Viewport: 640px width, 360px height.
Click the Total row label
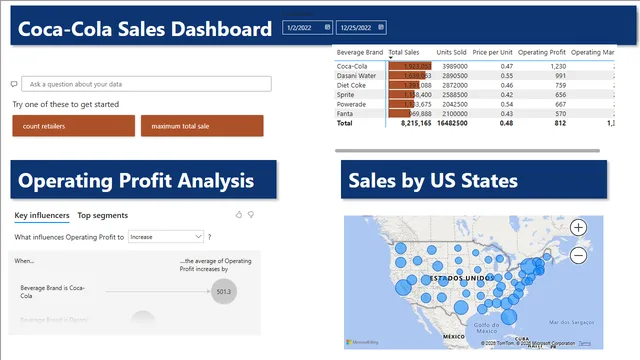click(344, 123)
